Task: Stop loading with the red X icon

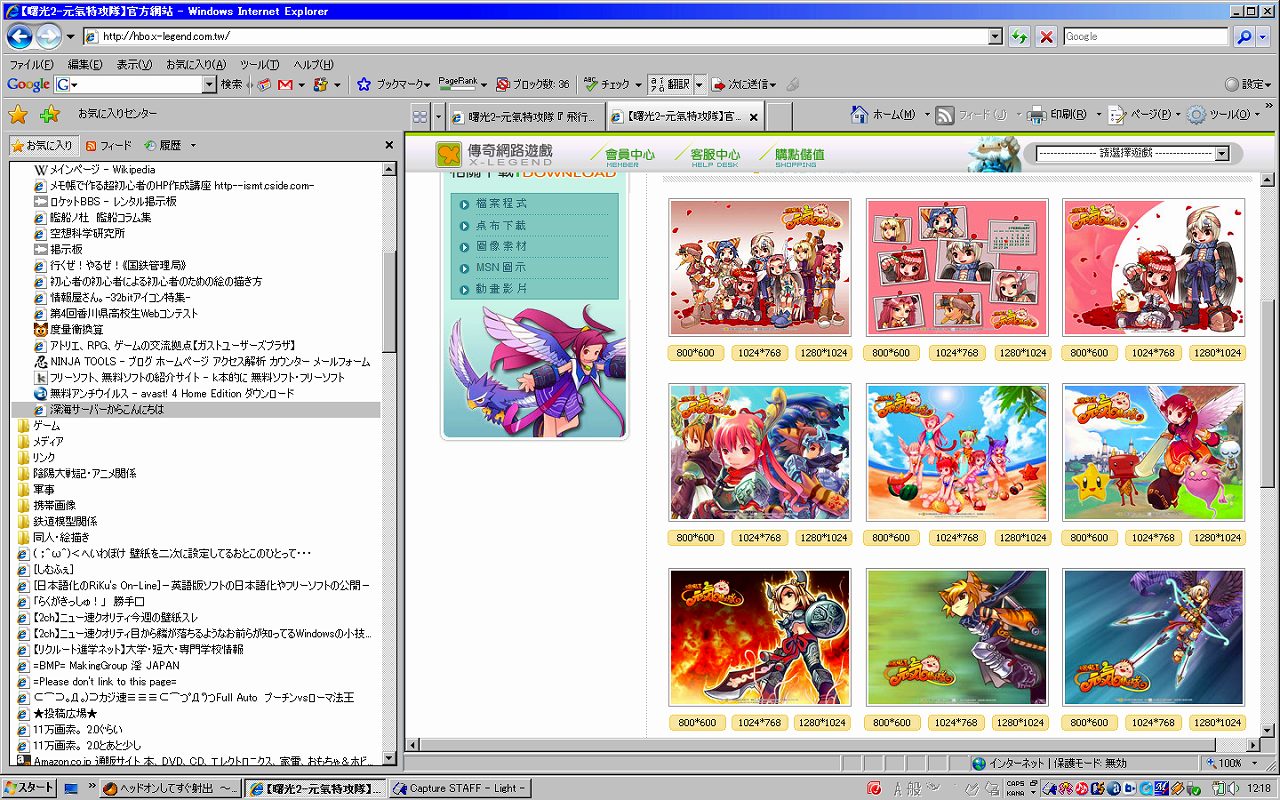Action: point(1046,37)
